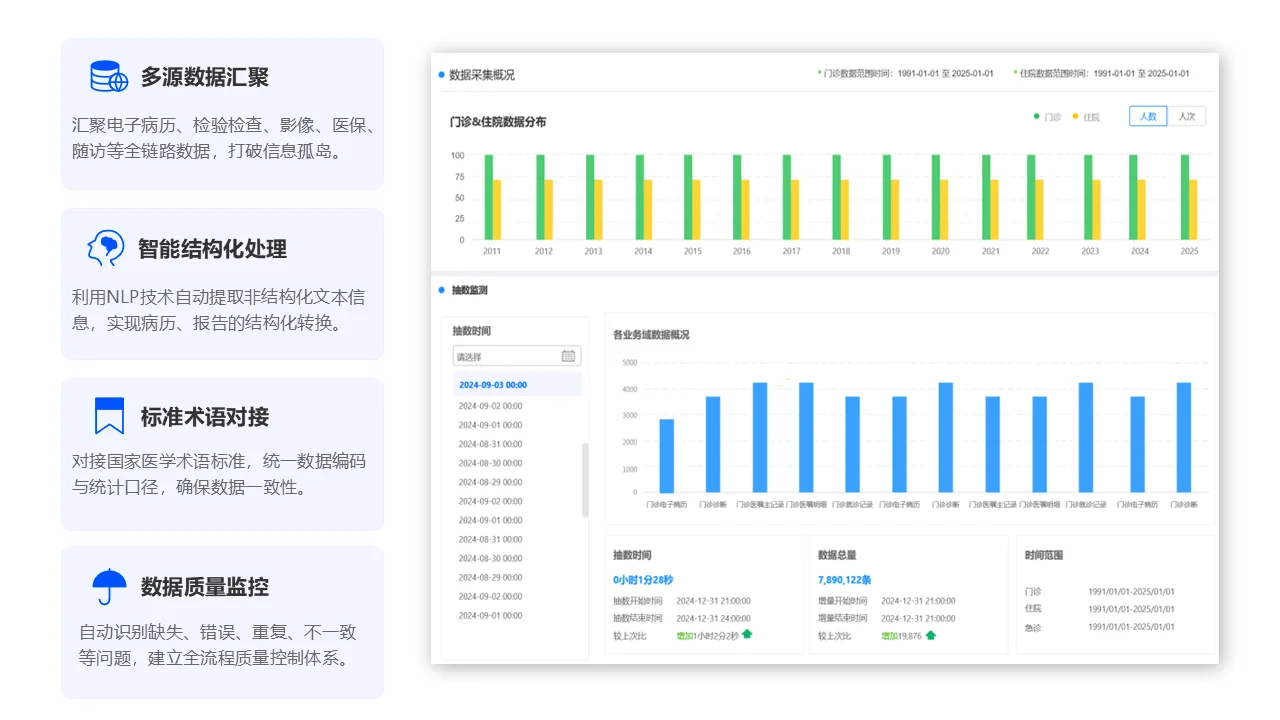Click the 增加1小时2分2秒 comparison value
Viewport: 1280px width, 720px height.
click(707, 635)
